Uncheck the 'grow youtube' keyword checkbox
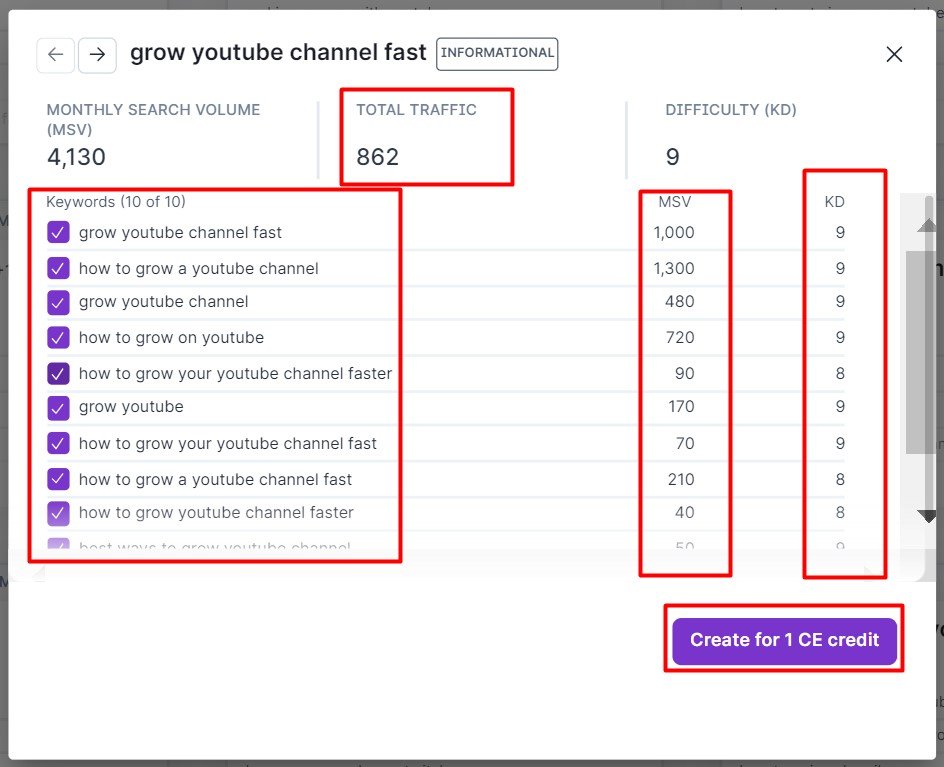Image resolution: width=944 pixels, height=767 pixels. click(58, 407)
